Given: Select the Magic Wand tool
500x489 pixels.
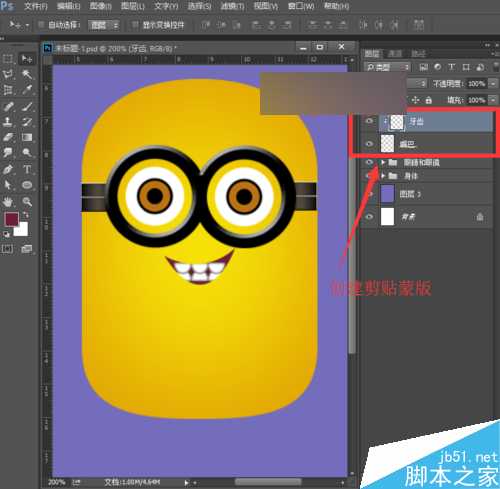Looking at the screenshot, I should click(27, 74).
